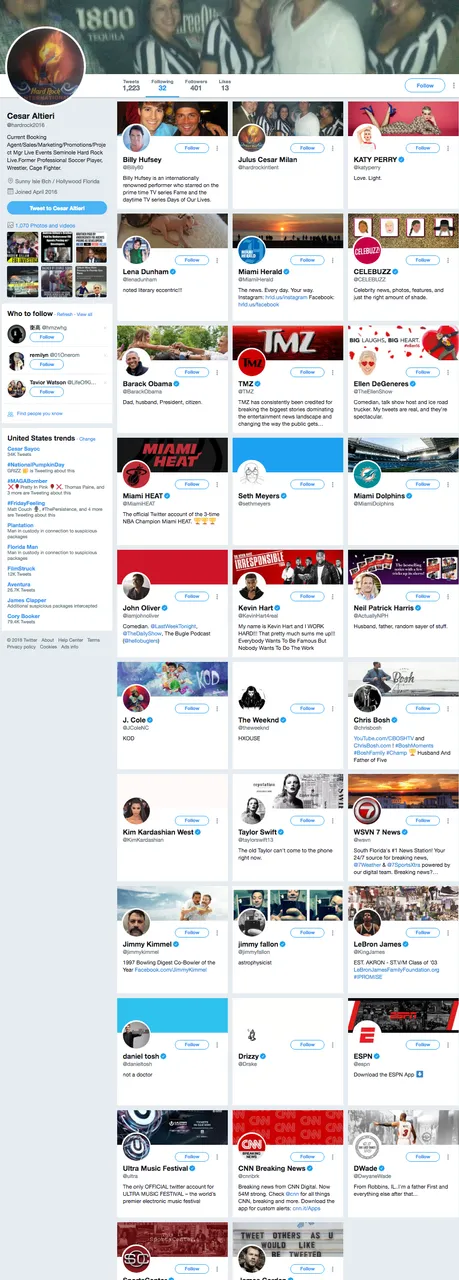
Task: Open Kevin Hart's profile avatar
Action: [x=251, y=587]
